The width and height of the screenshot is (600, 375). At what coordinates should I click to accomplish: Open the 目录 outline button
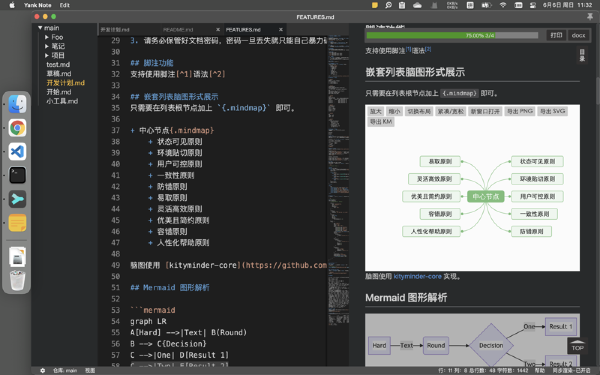582,55
